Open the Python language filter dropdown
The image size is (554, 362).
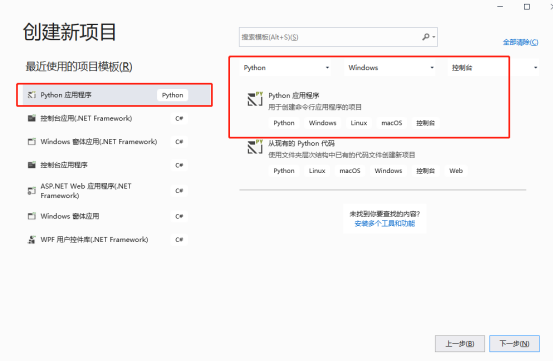pyautogui.click(x=286, y=67)
